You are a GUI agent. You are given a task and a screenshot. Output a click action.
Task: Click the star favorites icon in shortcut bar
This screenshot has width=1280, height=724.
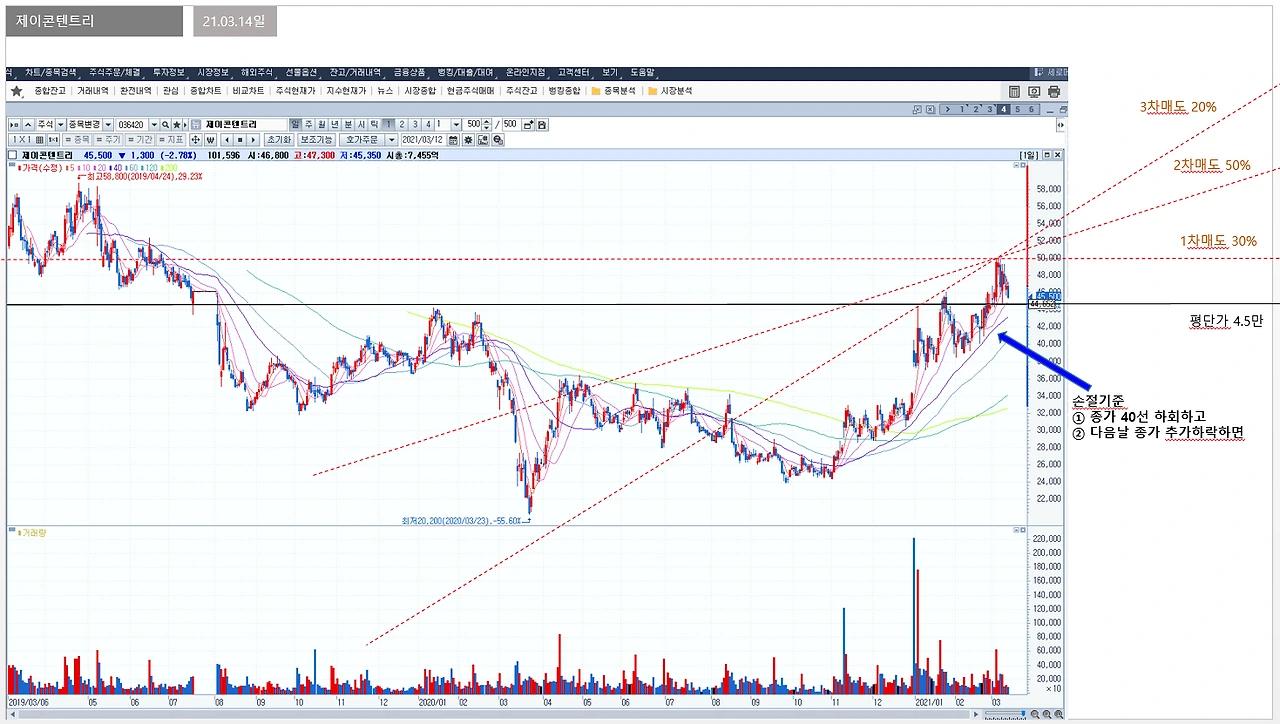17,91
